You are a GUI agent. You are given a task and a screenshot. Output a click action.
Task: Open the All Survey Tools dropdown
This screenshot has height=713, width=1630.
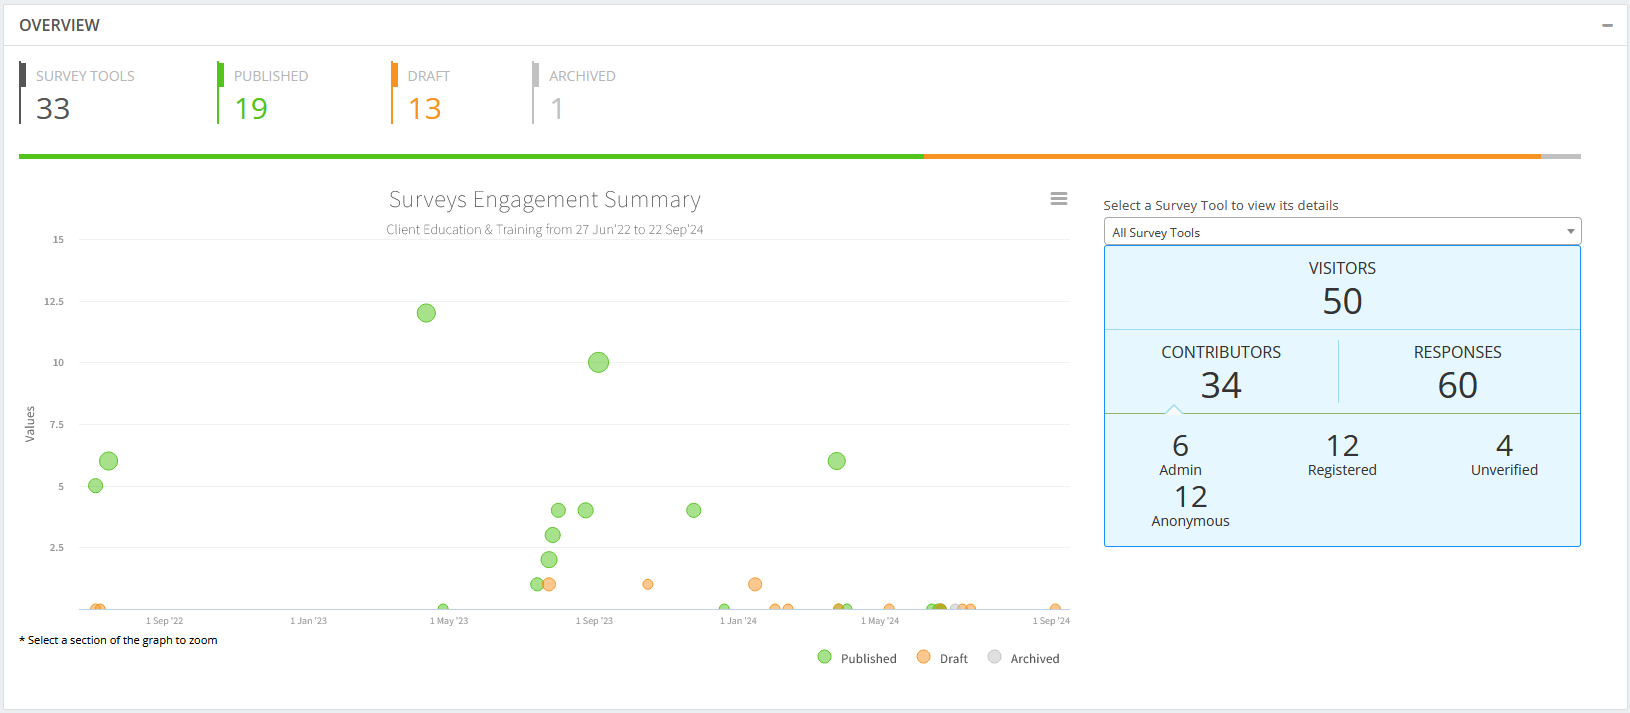pos(1342,232)
